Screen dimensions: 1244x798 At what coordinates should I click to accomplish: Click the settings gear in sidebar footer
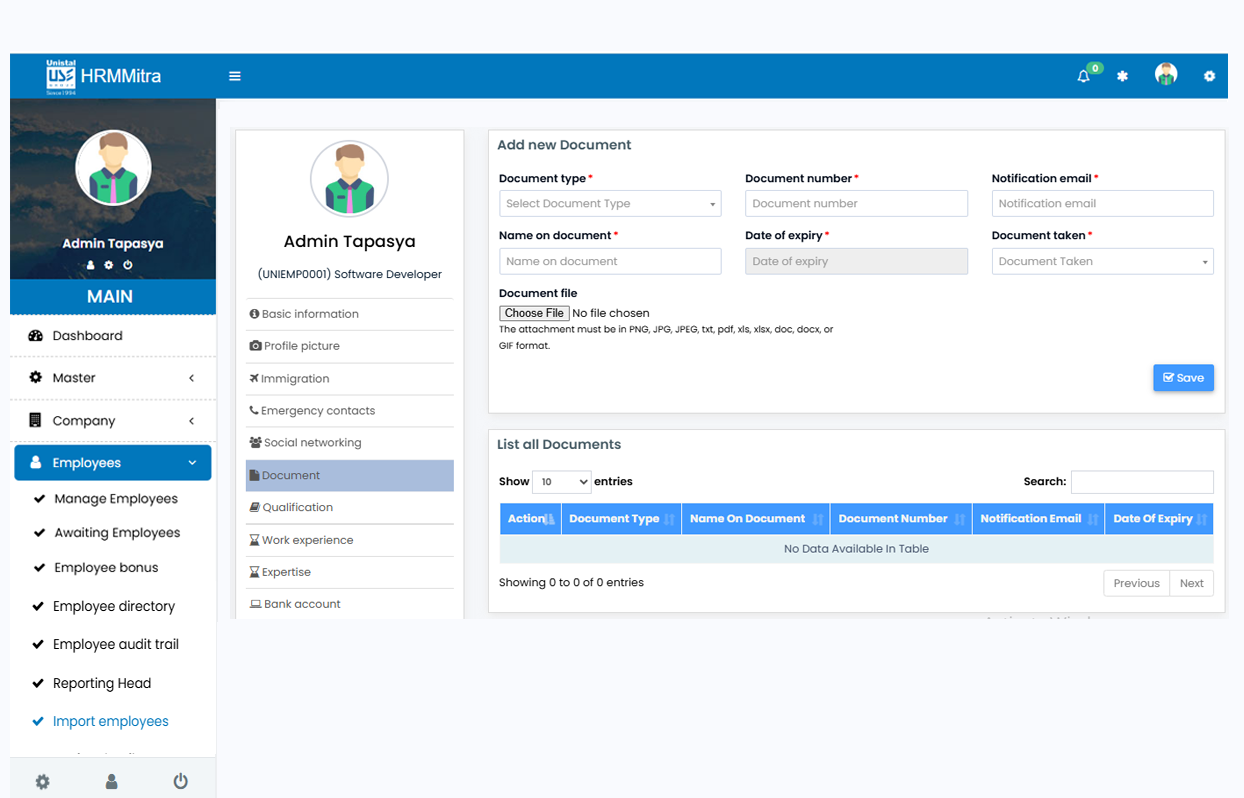coord(42,782)
